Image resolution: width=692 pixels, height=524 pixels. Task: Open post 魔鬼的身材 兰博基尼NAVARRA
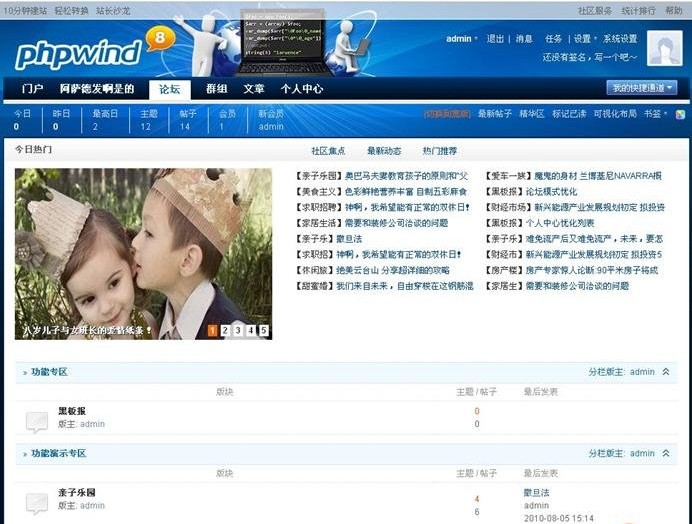click(x=598, y=176)
